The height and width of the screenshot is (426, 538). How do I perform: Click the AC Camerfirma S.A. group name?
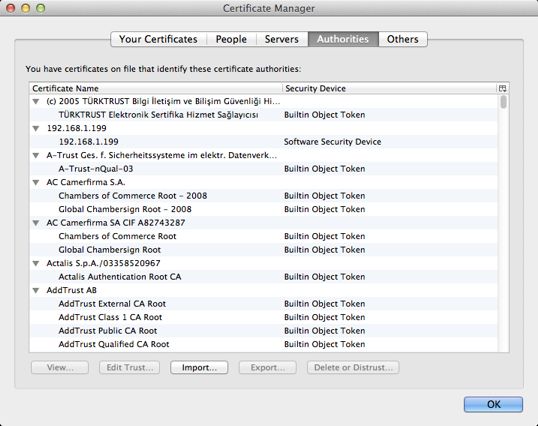[x=86, y=182]
